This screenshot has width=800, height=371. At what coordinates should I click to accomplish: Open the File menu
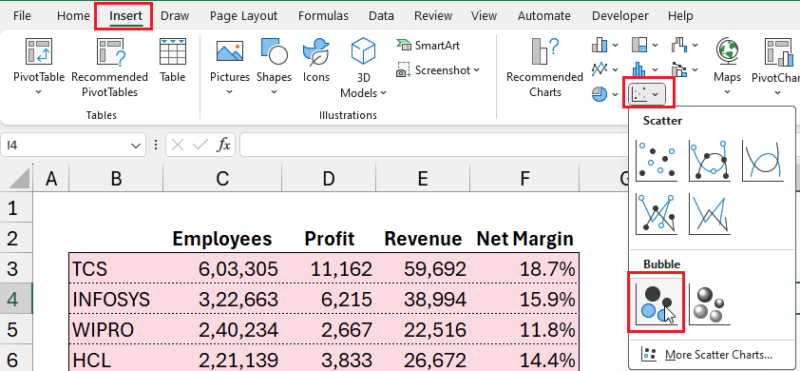[22, 16]
